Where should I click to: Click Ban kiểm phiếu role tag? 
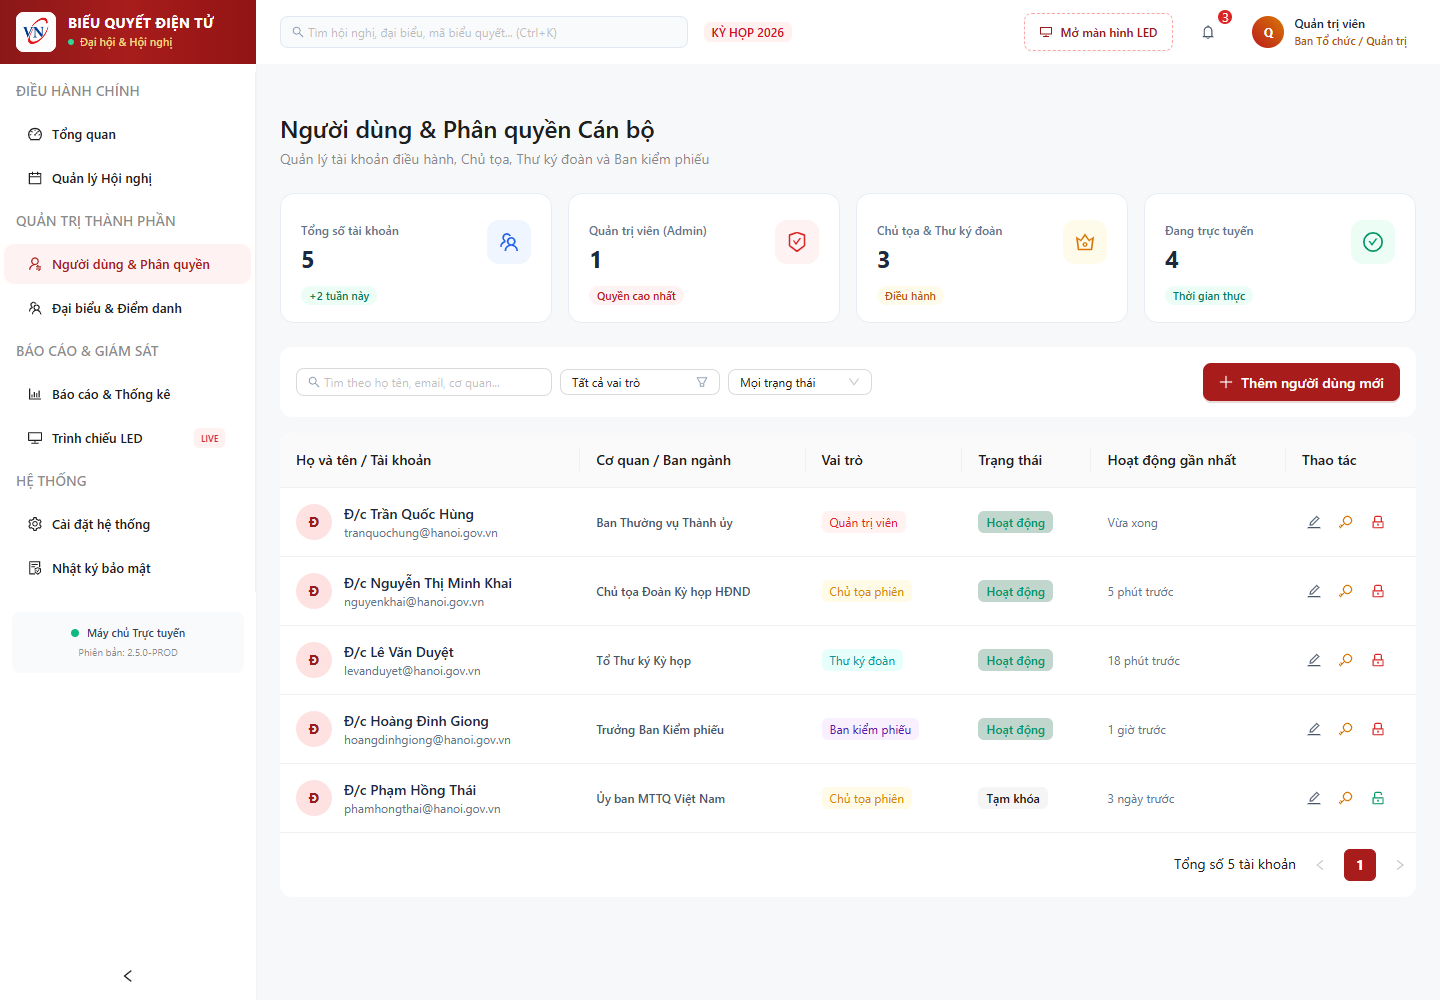(x=870, y=729)
